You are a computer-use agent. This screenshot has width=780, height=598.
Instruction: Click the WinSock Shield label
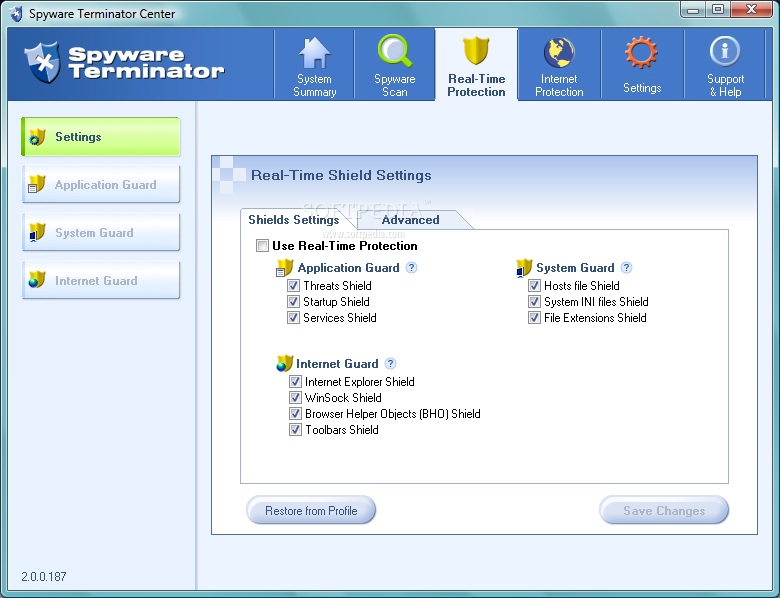pos(343,398)
